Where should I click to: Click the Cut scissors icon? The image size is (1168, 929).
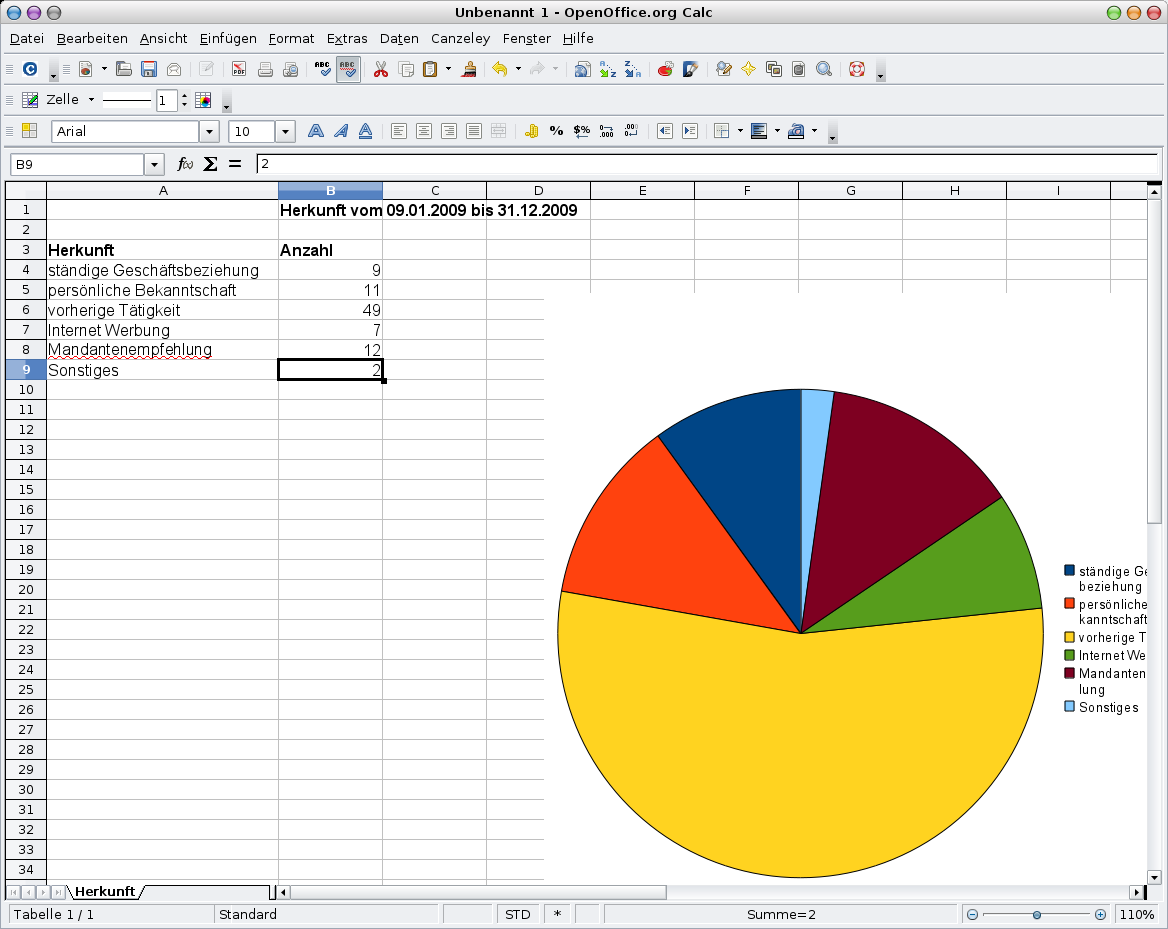[381, 70]
